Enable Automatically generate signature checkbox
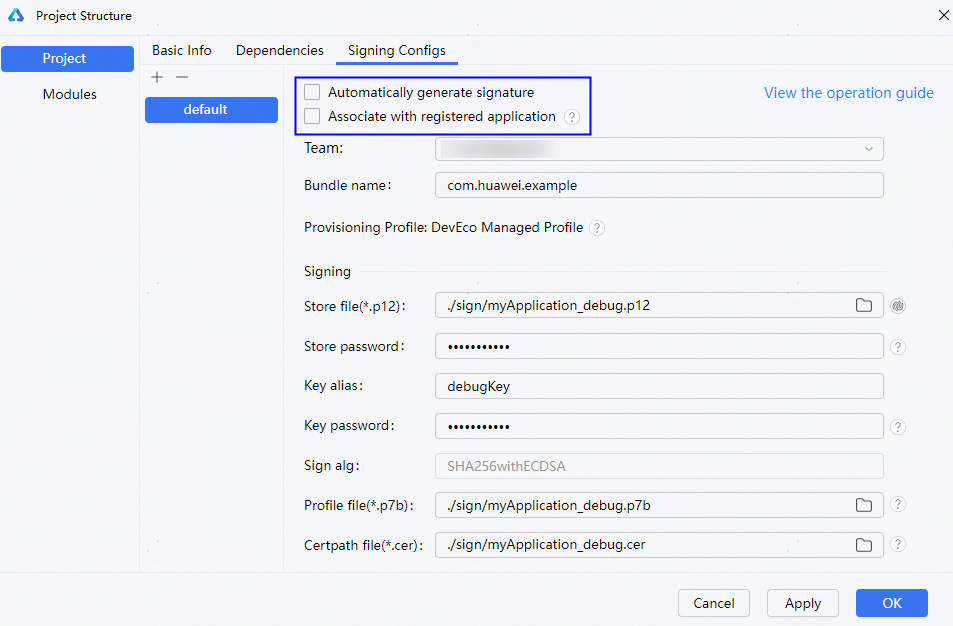Viewport: 953px width, 626px height. click(x=312, y=93)
